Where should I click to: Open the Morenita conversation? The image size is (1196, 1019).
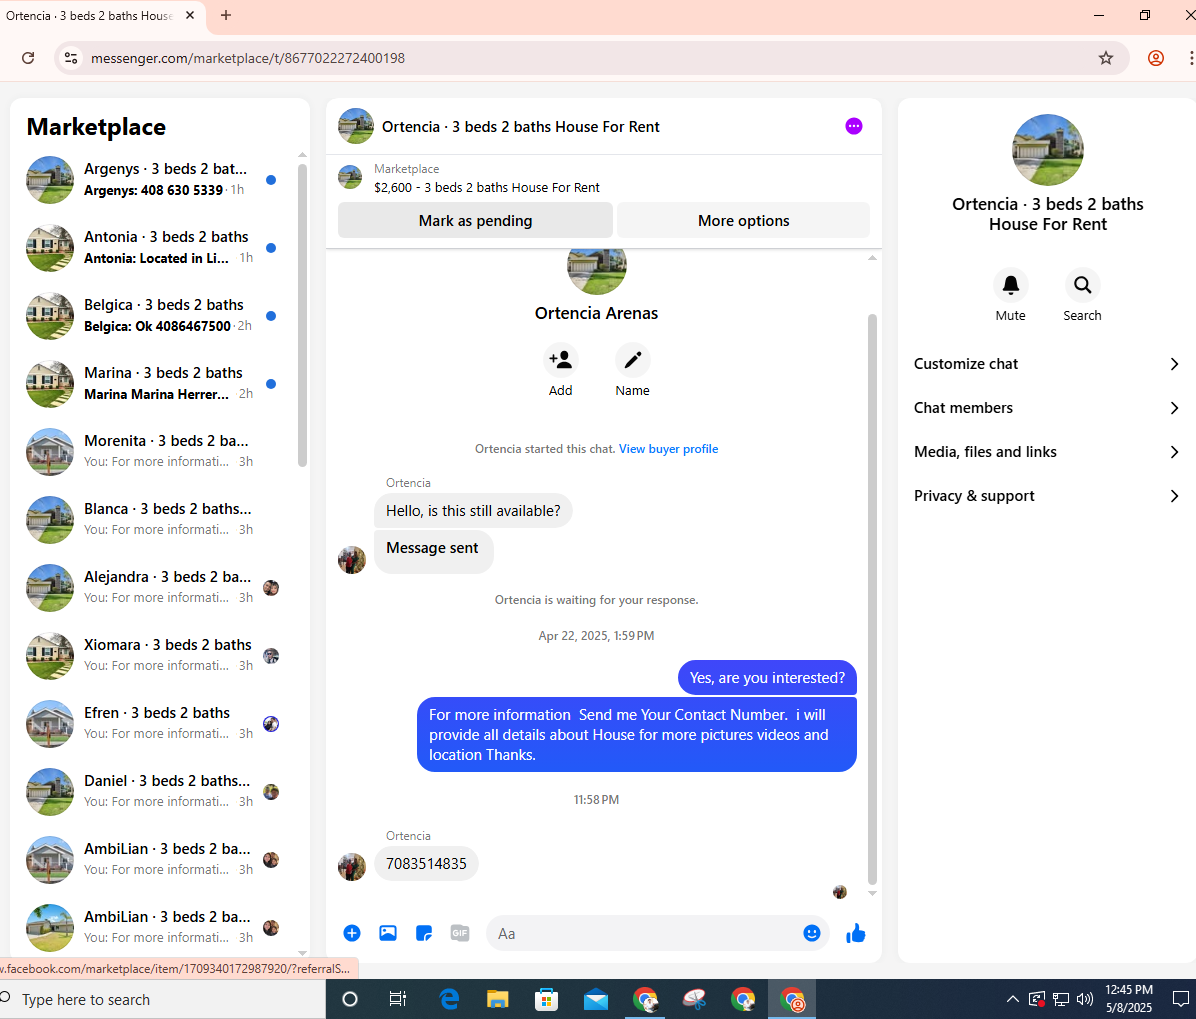(153, 451)
